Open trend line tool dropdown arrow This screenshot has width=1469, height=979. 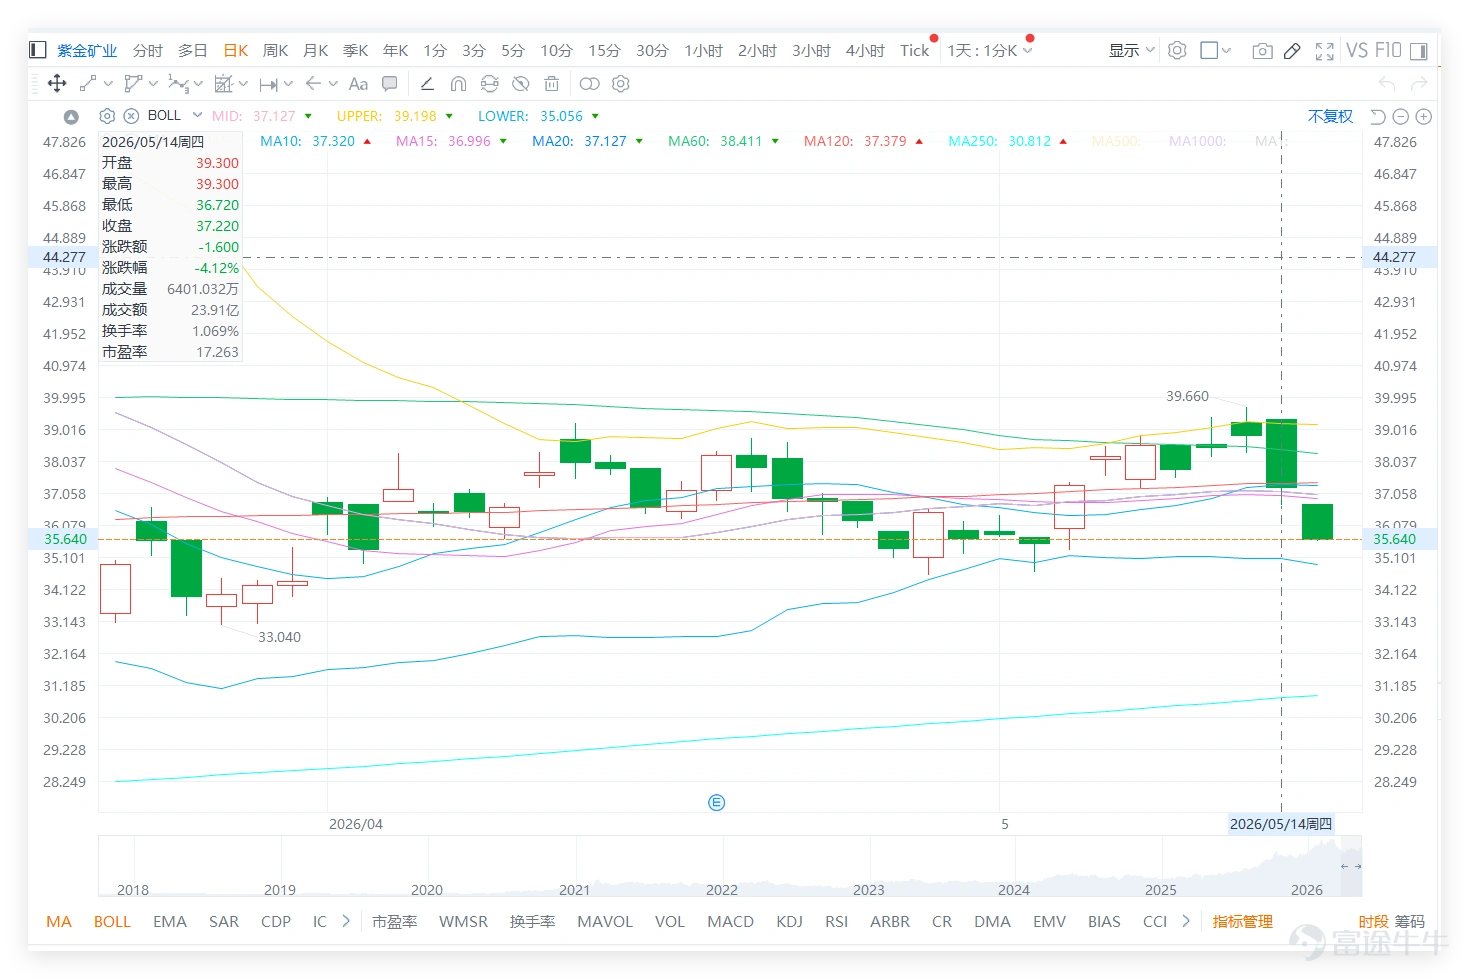(108, 84)
